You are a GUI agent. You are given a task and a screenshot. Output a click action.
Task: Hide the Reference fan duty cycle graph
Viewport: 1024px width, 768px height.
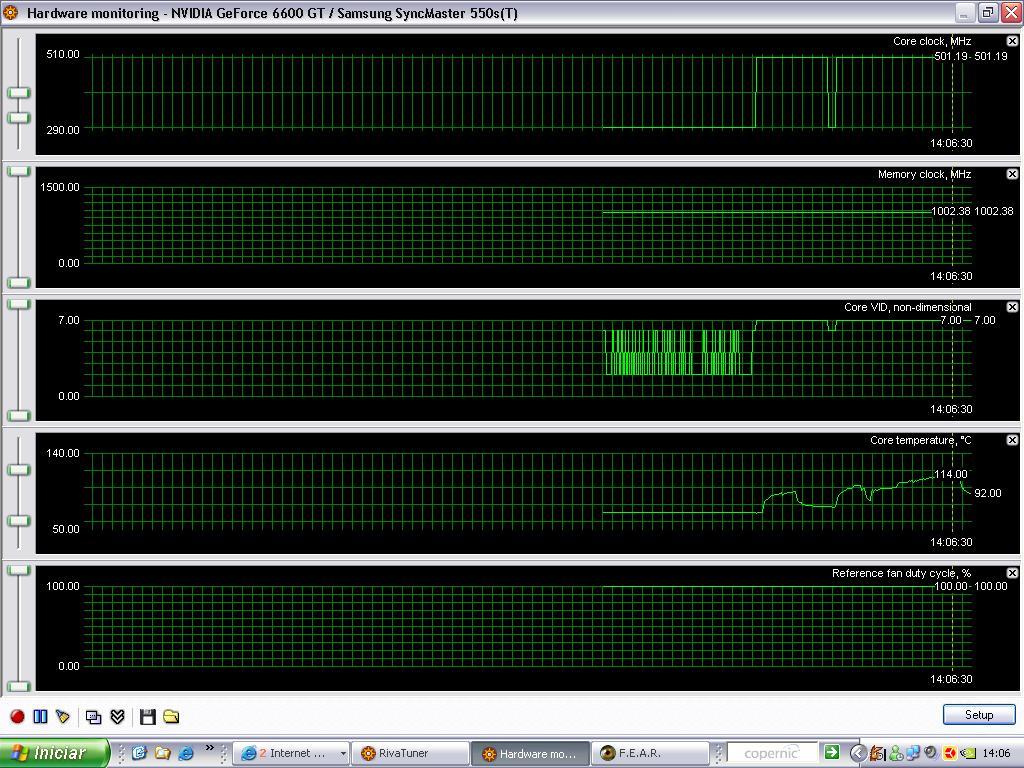click(1012, 573)
